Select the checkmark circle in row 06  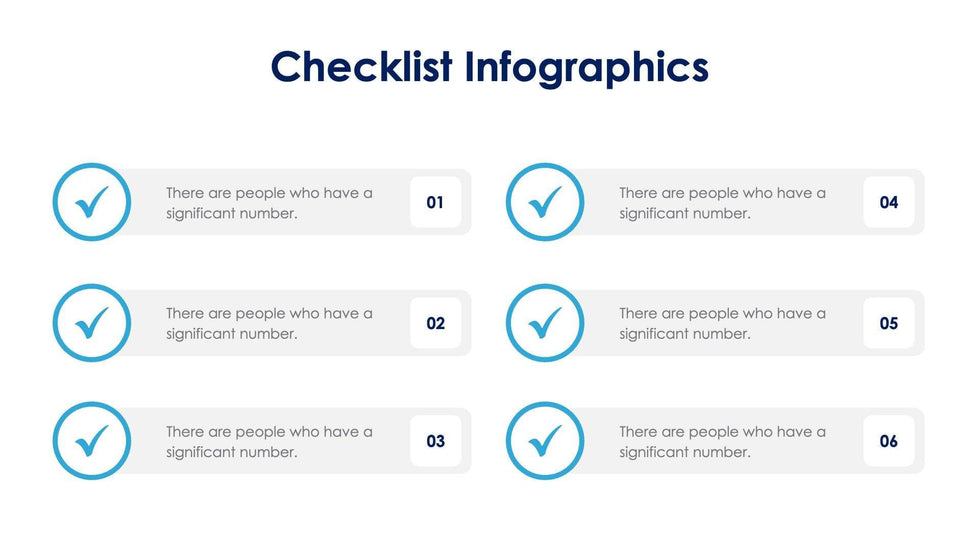[x=545, y=441]
